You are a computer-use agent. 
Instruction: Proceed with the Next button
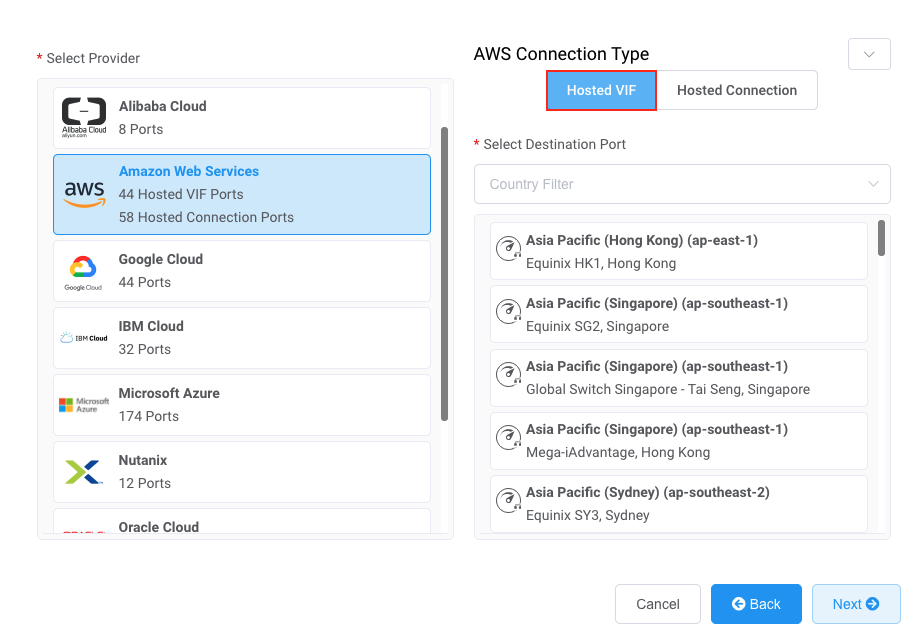856,604
